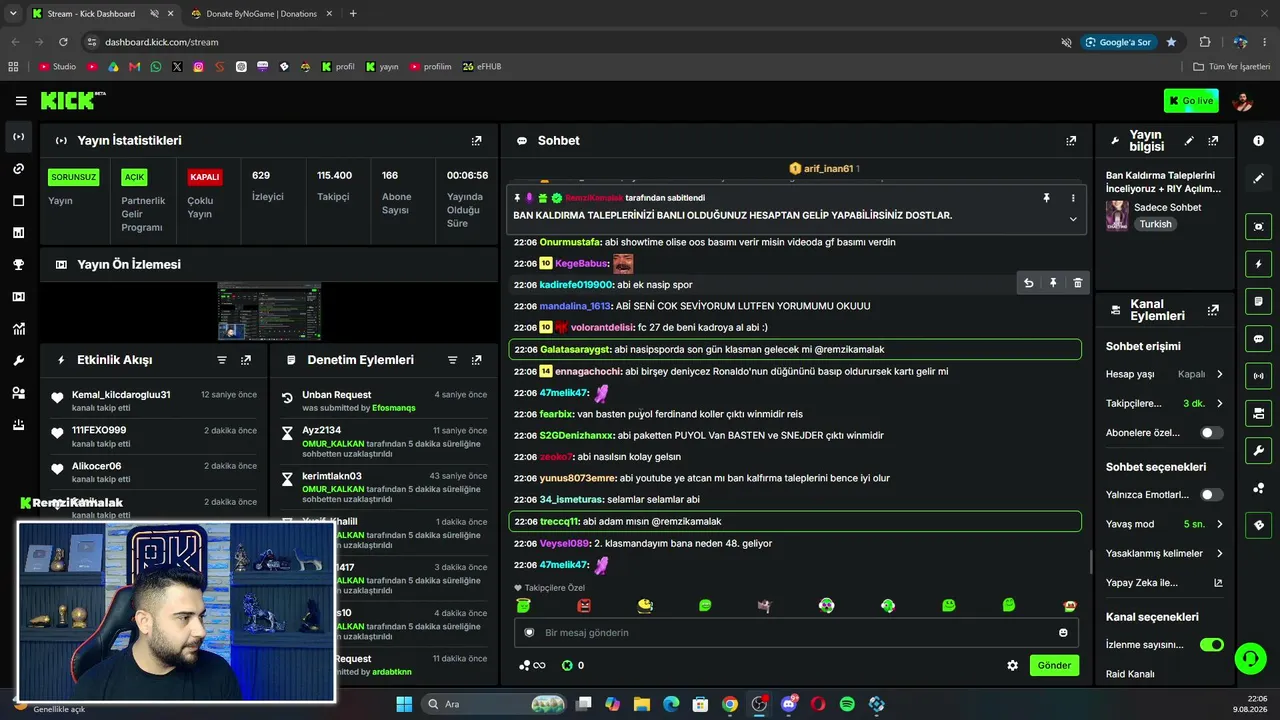Click the red angry emote in chat row
The image size is (1280, 720).
(584, 605)
